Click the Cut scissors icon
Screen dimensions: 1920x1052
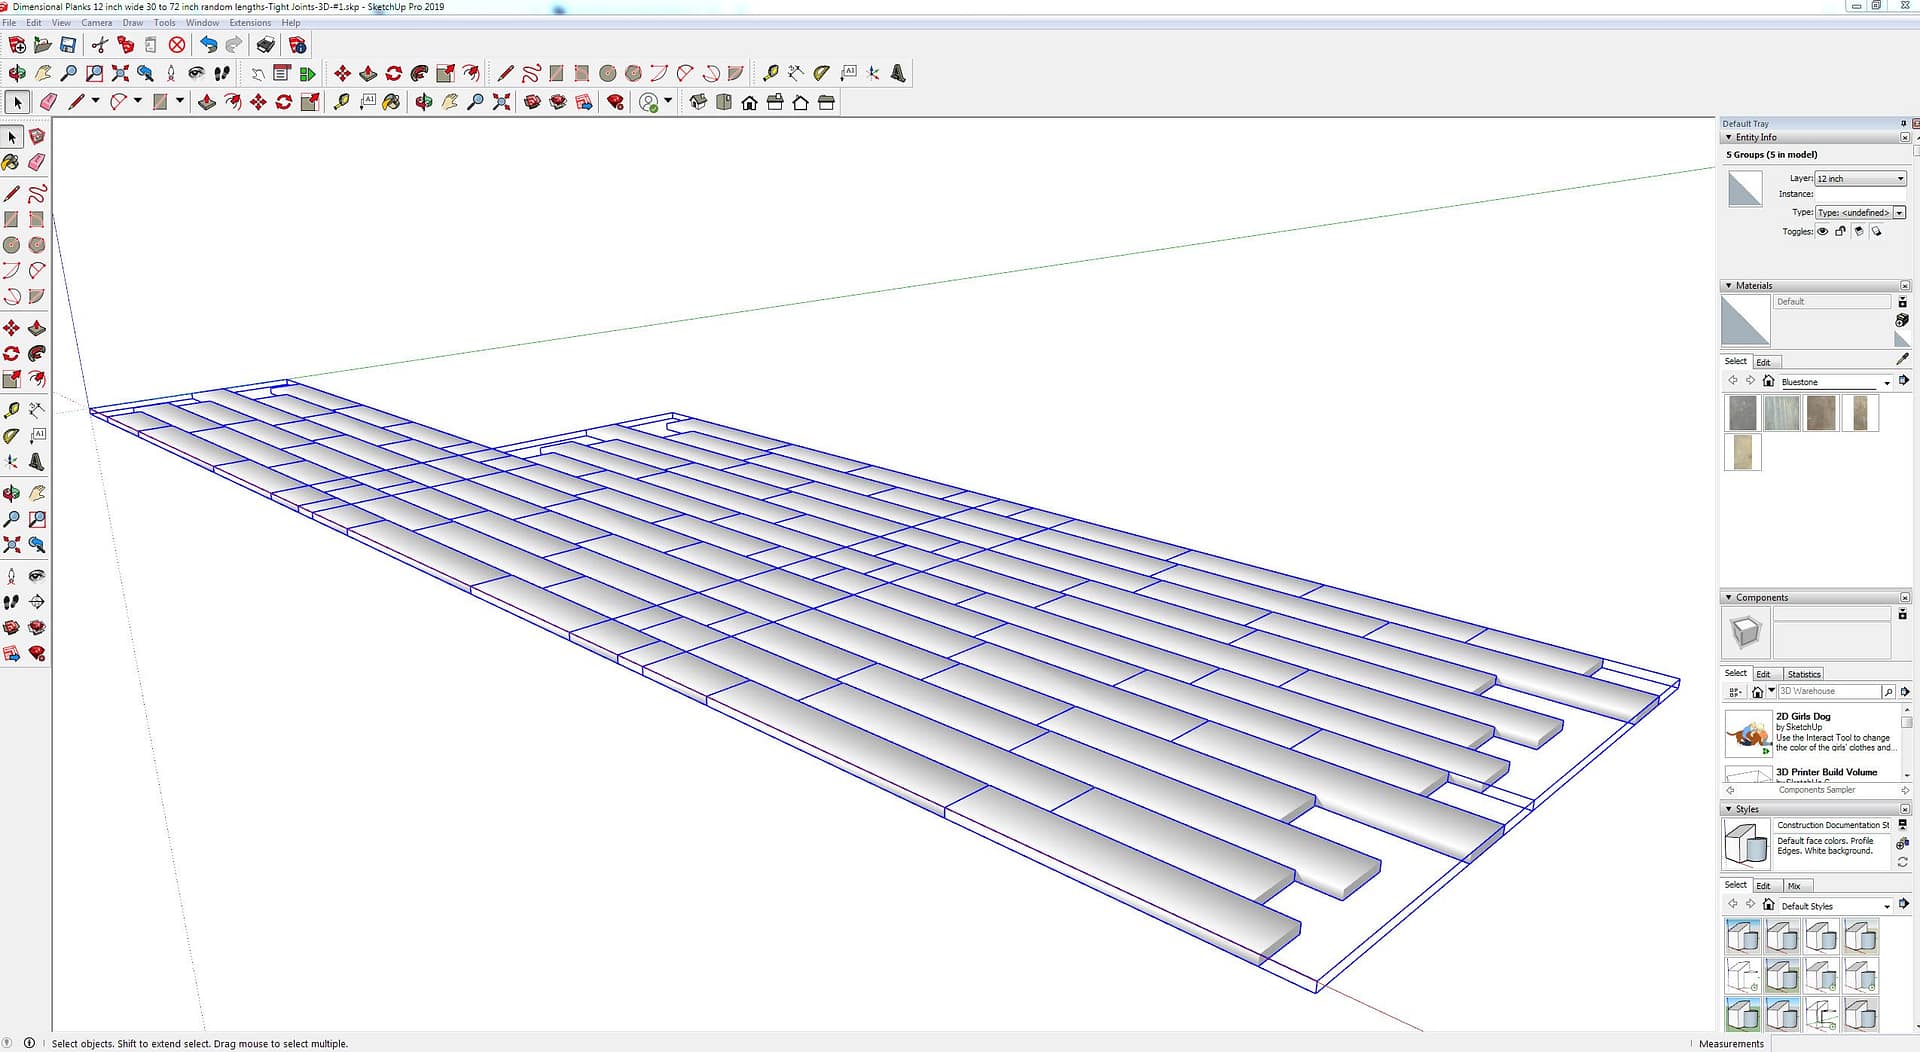click(x=99, y=45)
